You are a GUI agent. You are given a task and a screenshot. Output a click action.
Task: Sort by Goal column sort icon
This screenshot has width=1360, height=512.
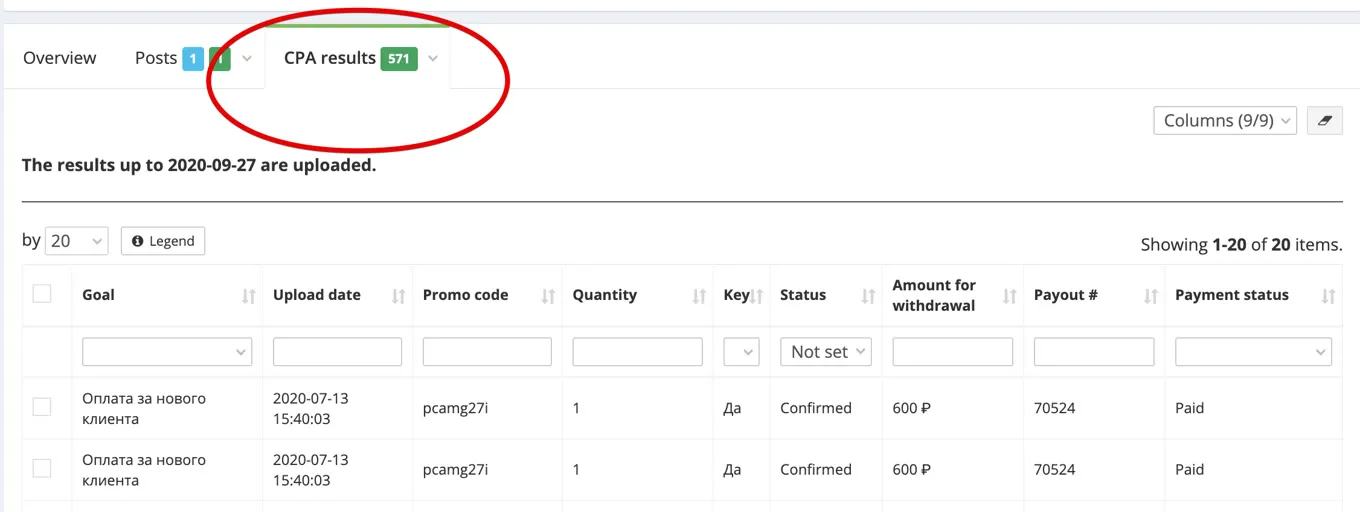pyautogui.click(x=248, y=296)
